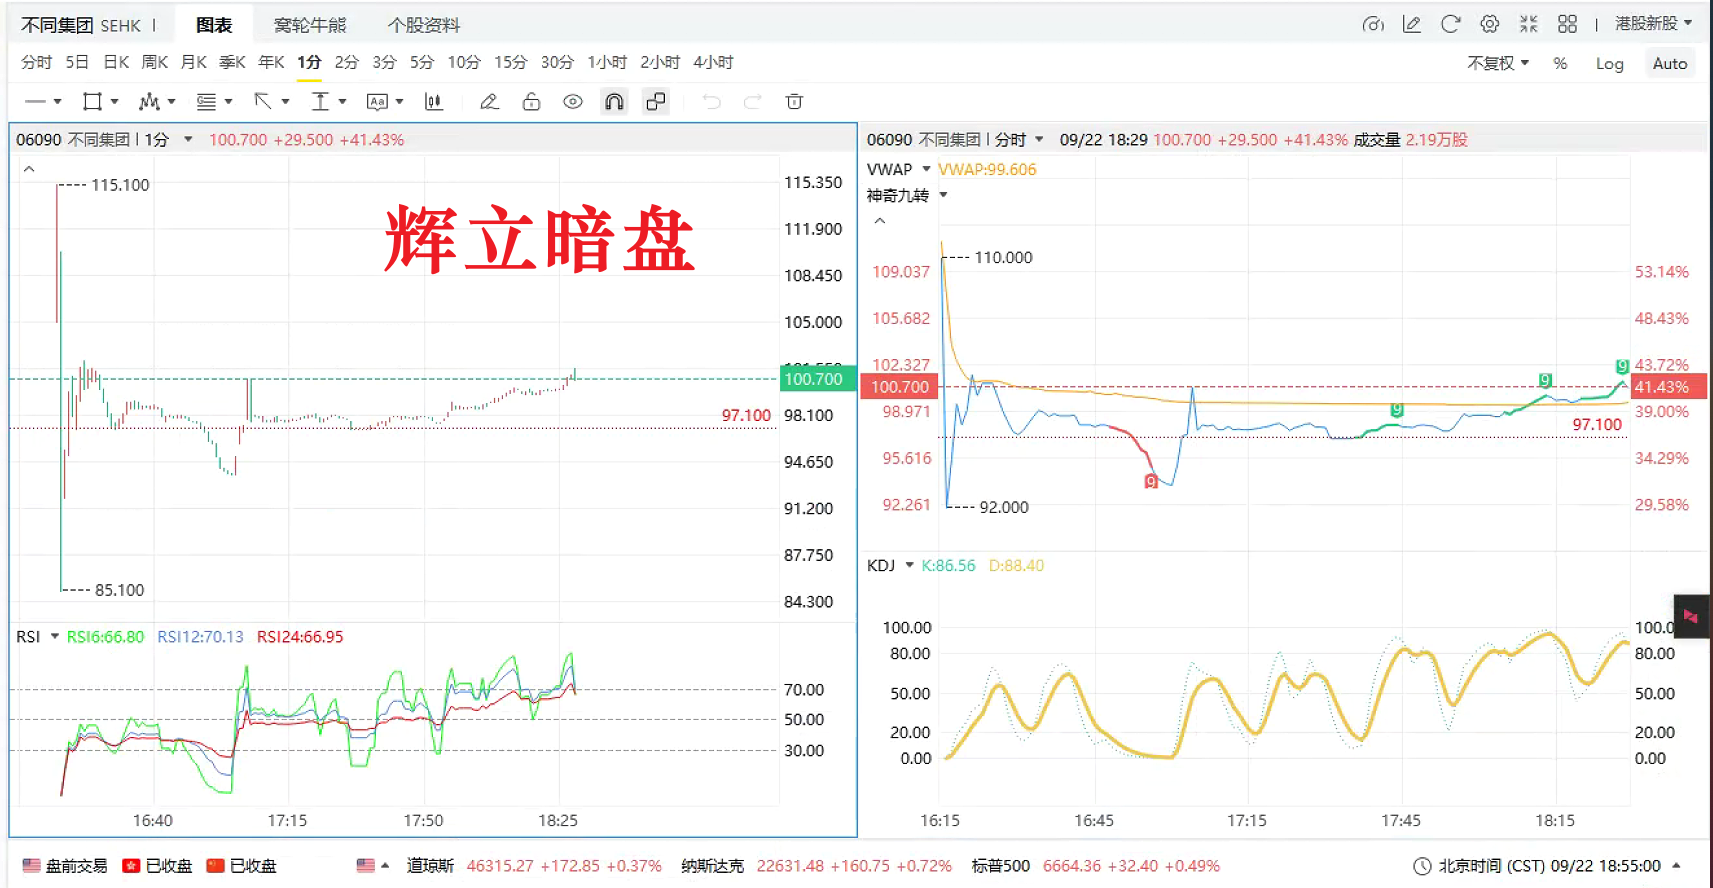Click the redo arrow

tap(753, 102)
